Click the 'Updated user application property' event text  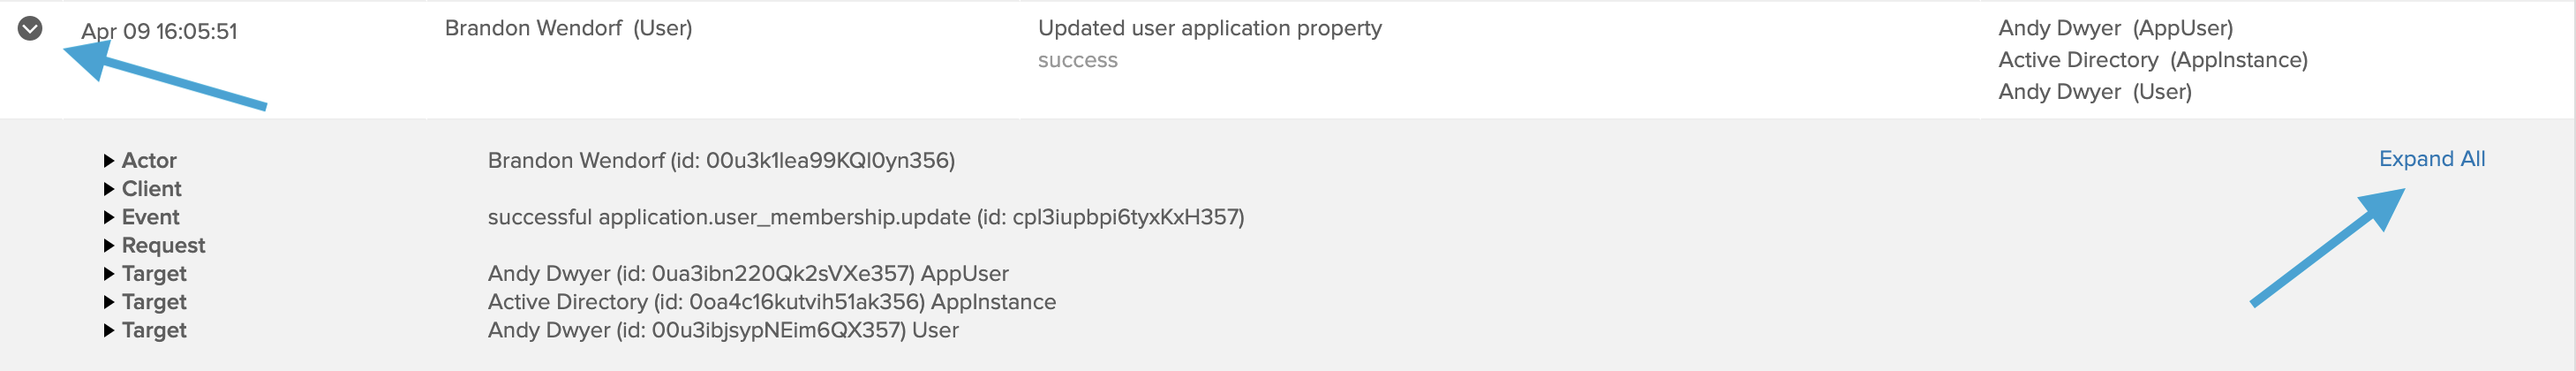pyautogui.click(x=1209, y=28)
